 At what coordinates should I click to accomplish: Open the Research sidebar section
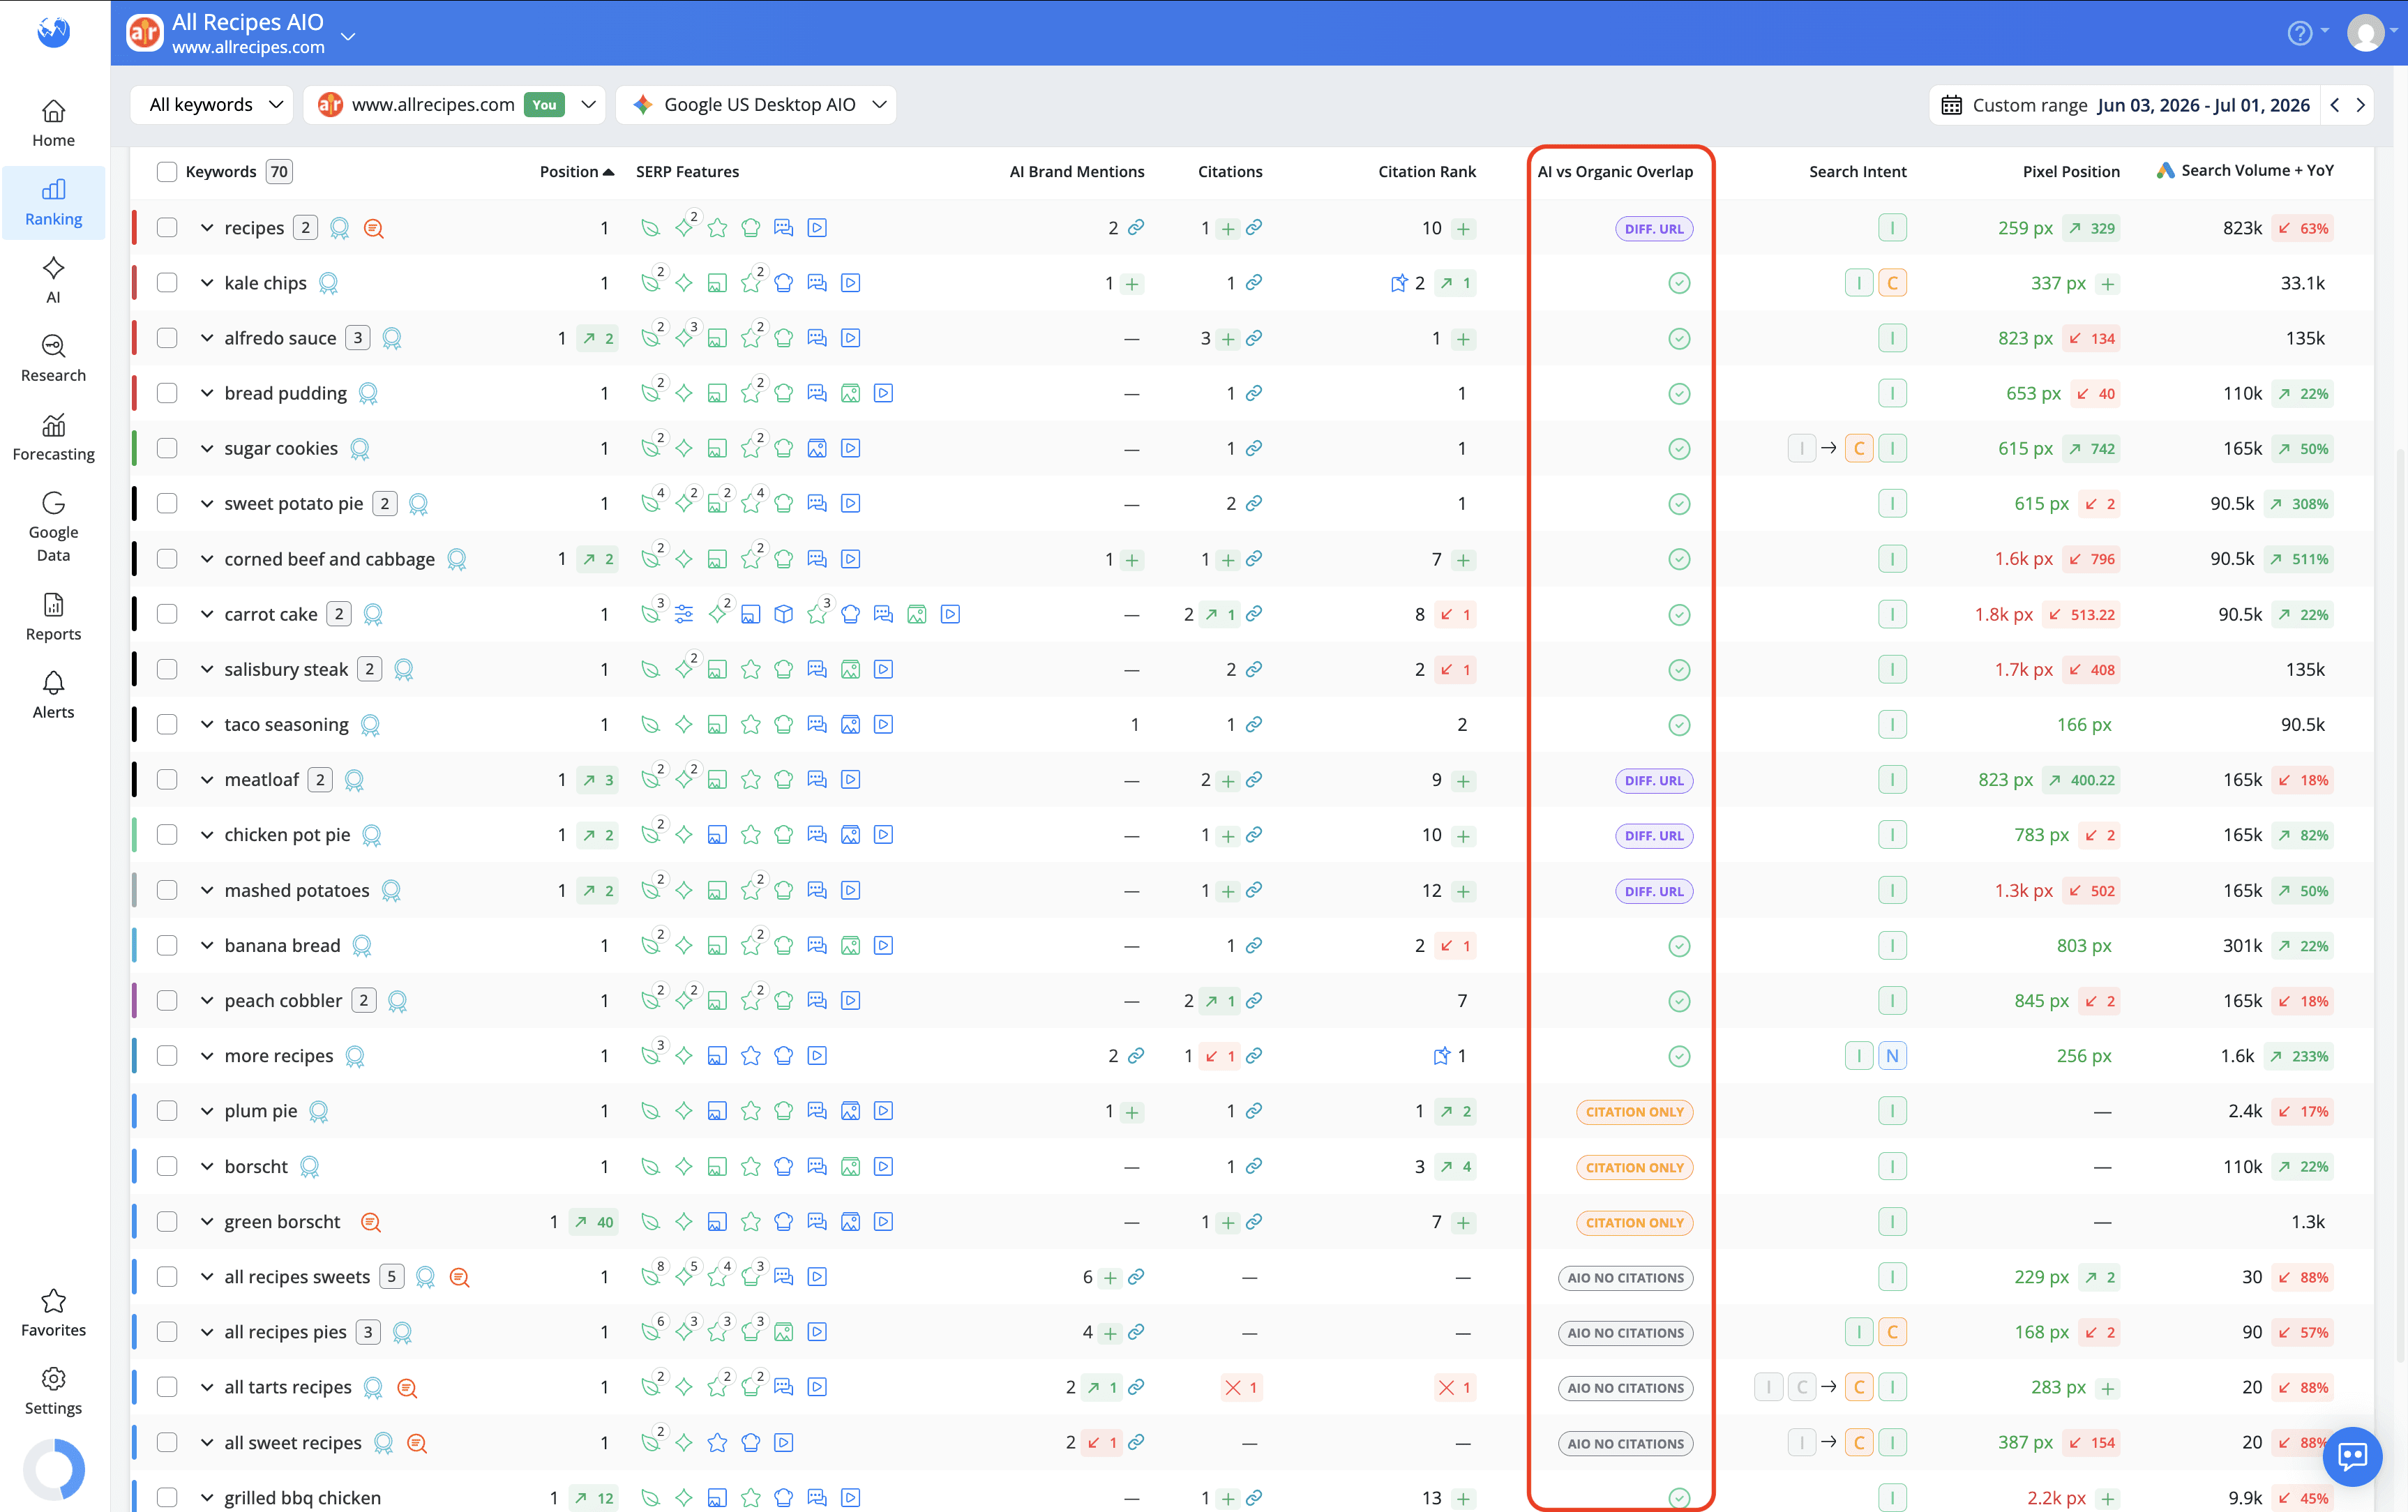tap(53, 359)
